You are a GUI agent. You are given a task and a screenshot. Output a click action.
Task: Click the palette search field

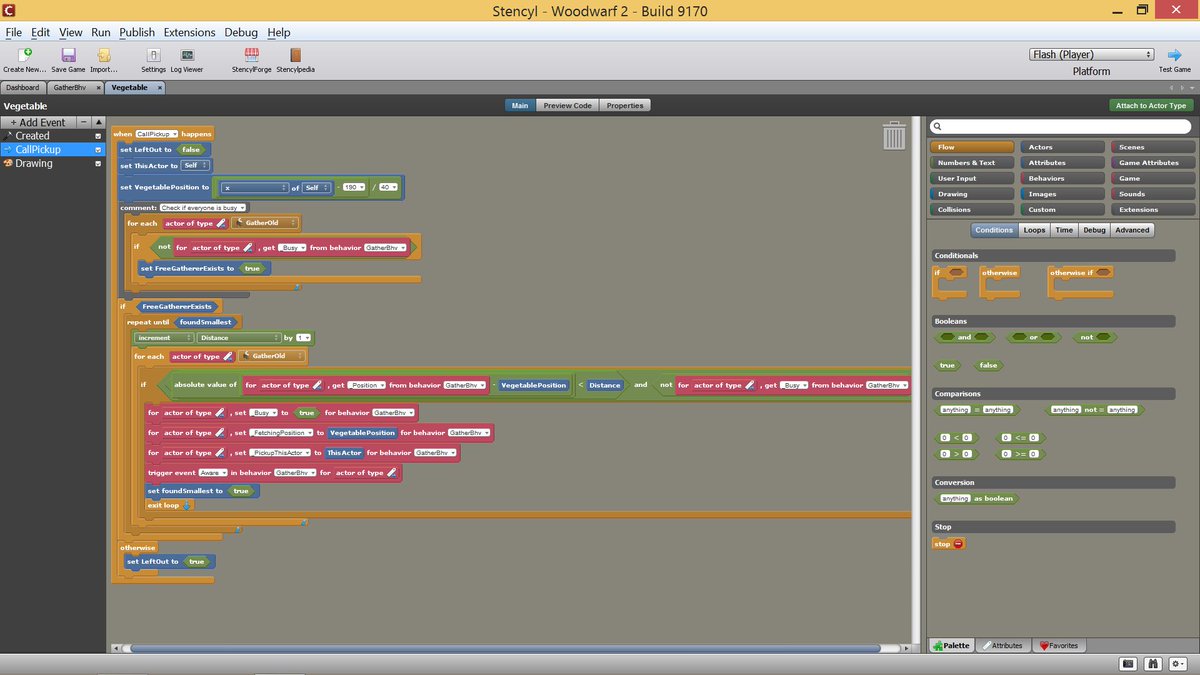pyautogui.click(x=1062, y=127)
